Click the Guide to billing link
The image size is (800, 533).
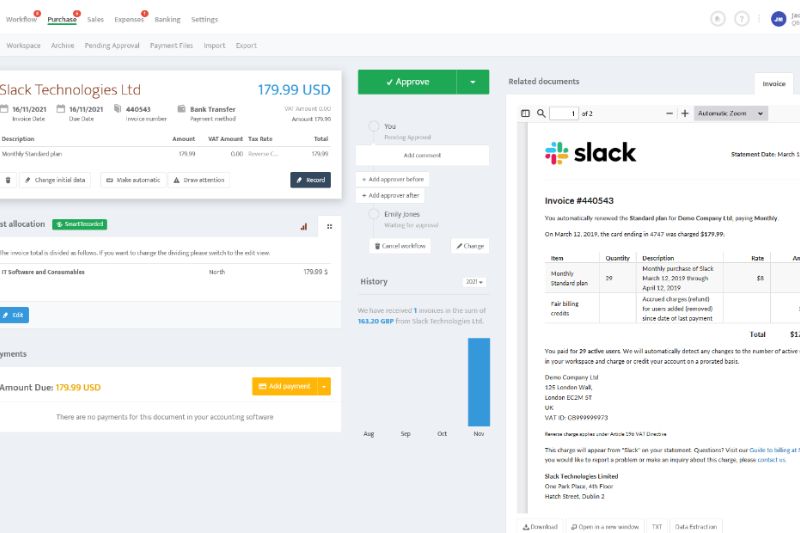coord(774,450)
